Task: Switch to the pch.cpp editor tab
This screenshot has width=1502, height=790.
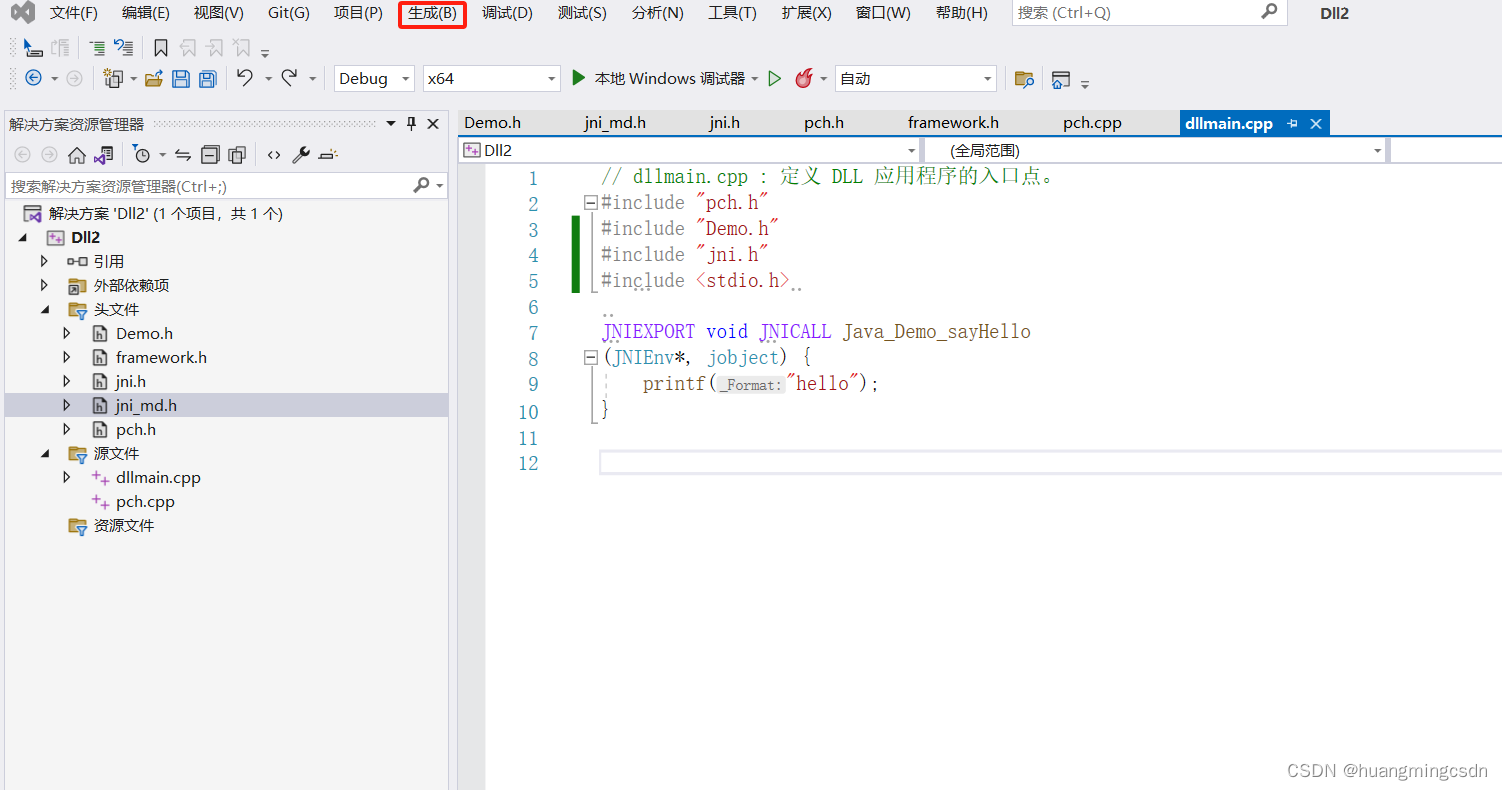Action: point(1092,123)
